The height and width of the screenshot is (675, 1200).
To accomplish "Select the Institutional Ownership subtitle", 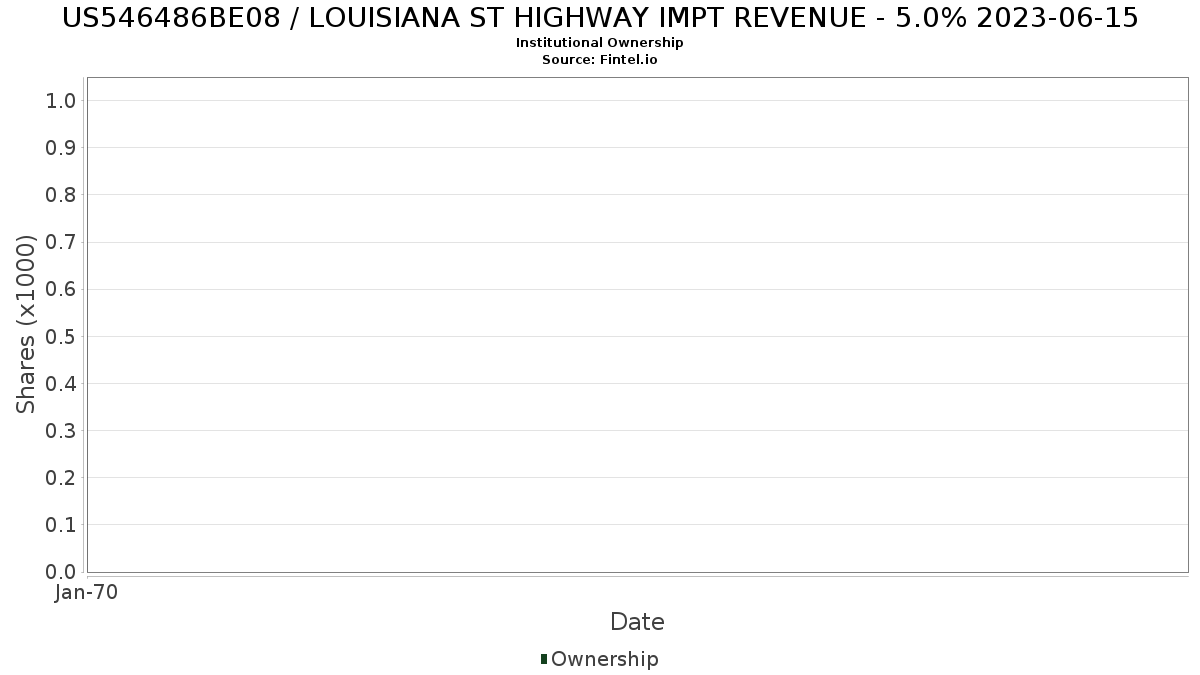I will [600, 43].
